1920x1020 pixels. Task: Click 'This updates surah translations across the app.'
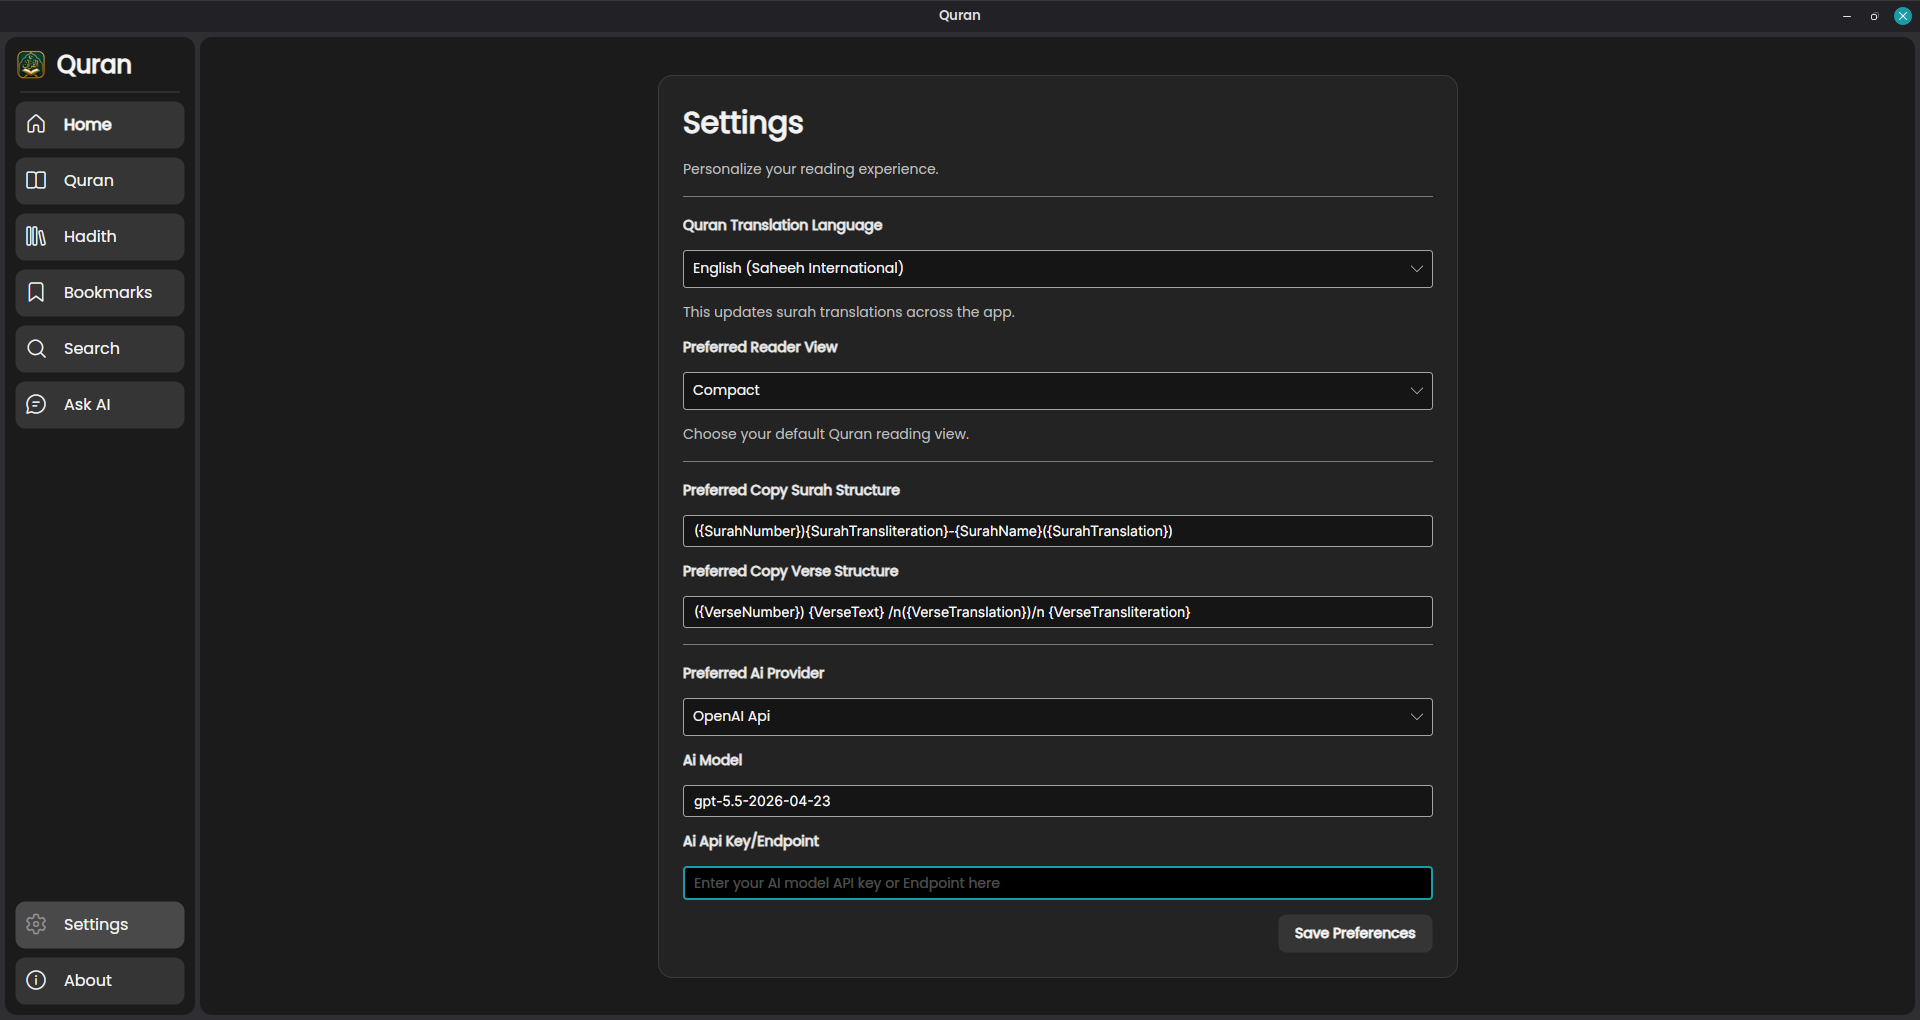[848, 312]
